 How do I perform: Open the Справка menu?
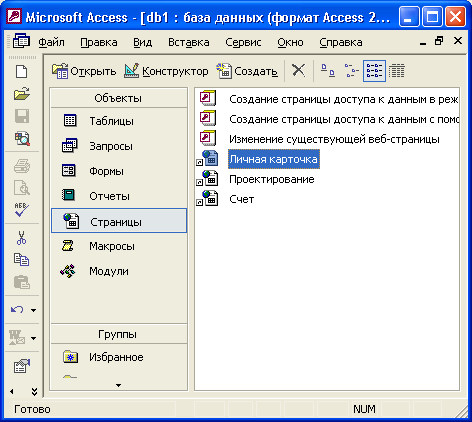click(x=341, y=42)
